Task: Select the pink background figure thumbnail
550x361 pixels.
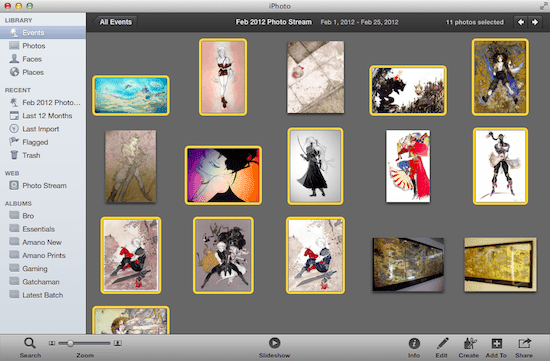Action: [223, 77]
